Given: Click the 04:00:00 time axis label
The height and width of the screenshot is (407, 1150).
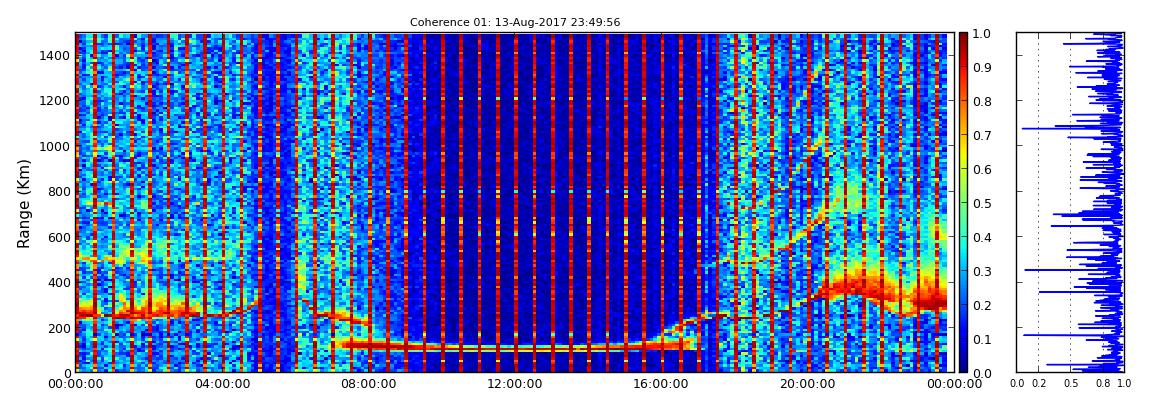Looking at the screenshot, I should coord(221,384).
